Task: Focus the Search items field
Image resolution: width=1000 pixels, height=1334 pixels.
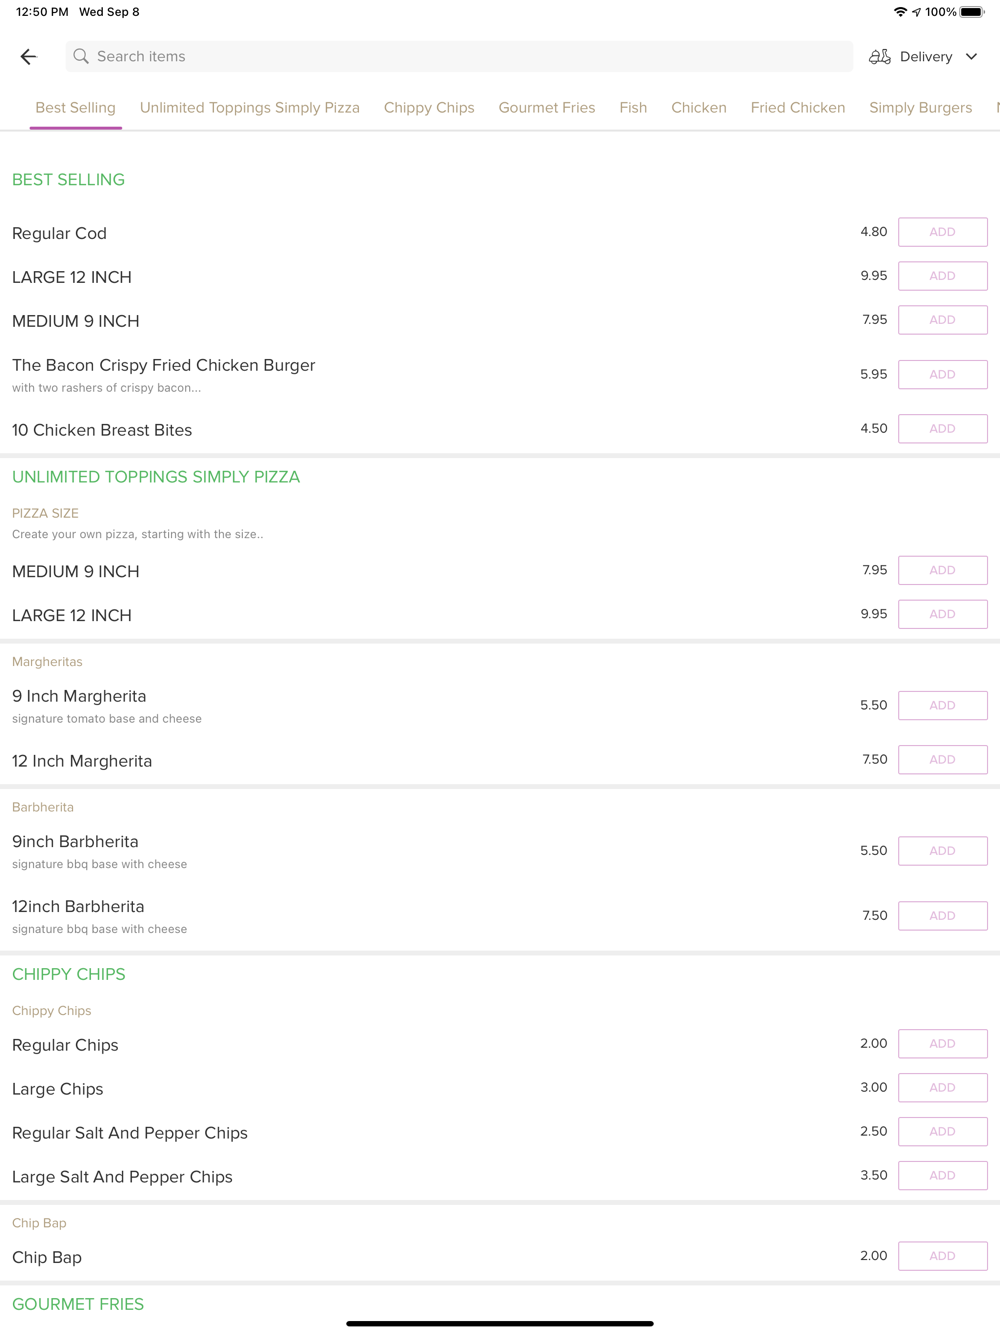Action: tap(459, 57)
